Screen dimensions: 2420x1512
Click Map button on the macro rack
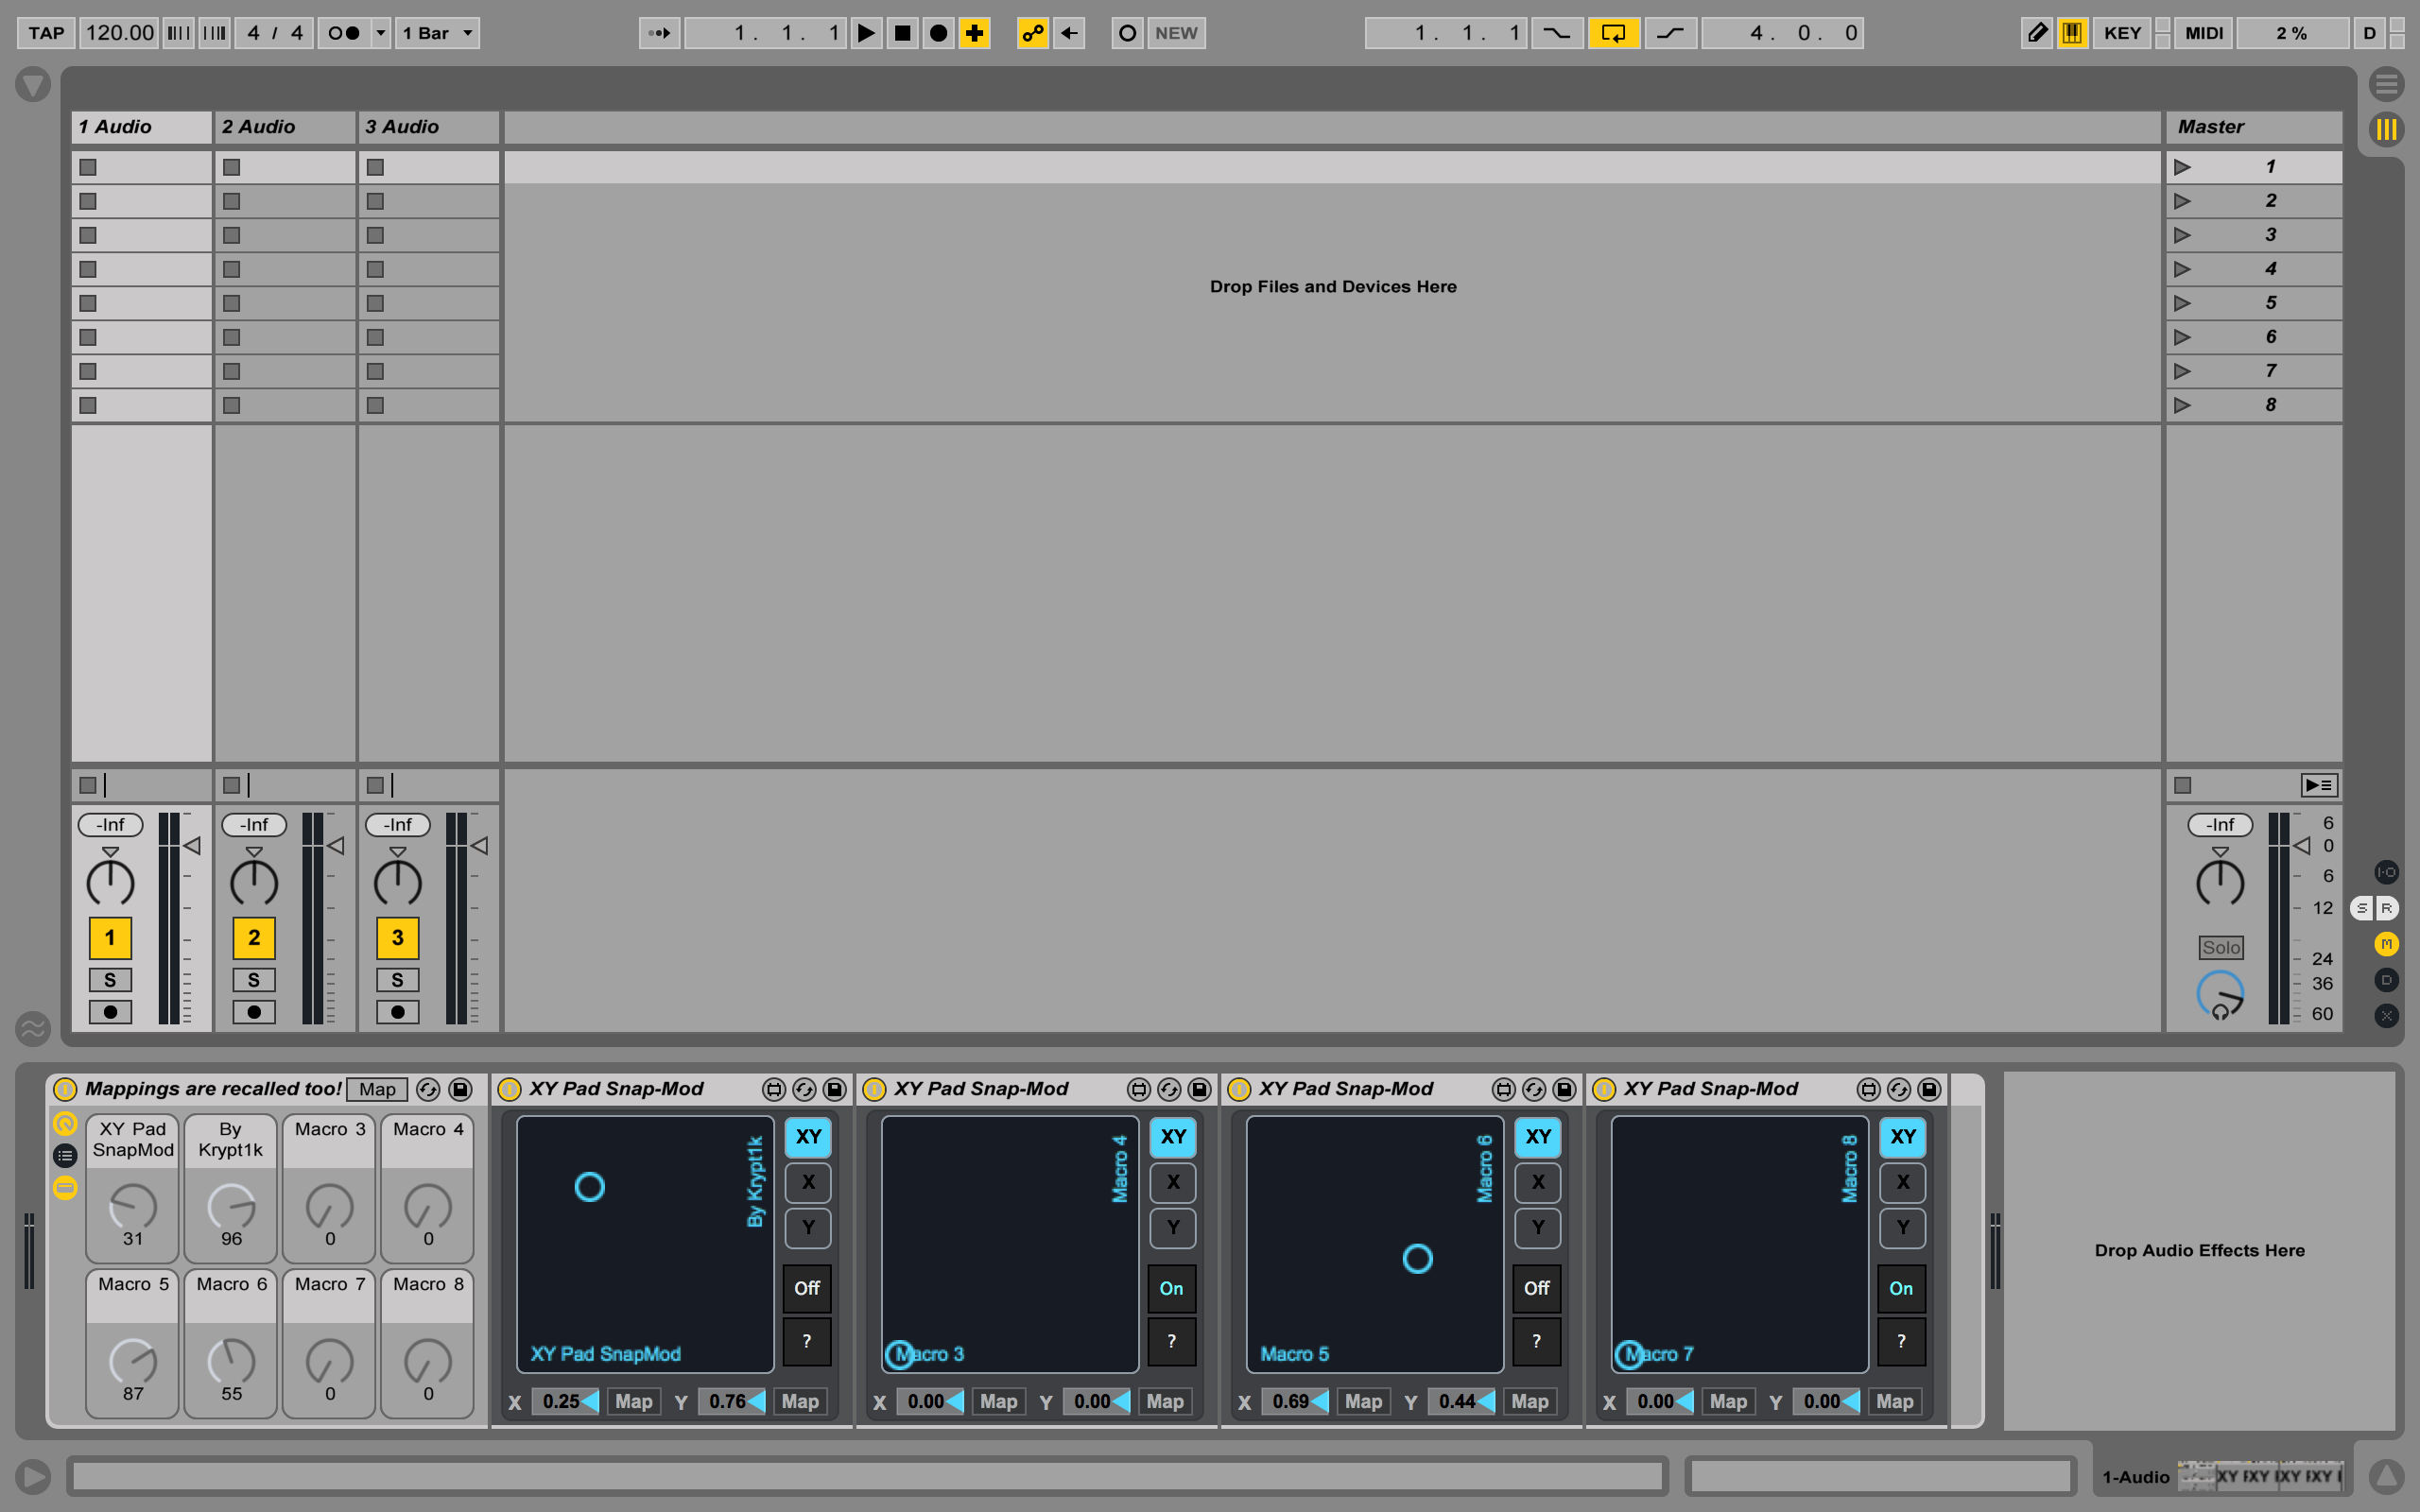377,1089
